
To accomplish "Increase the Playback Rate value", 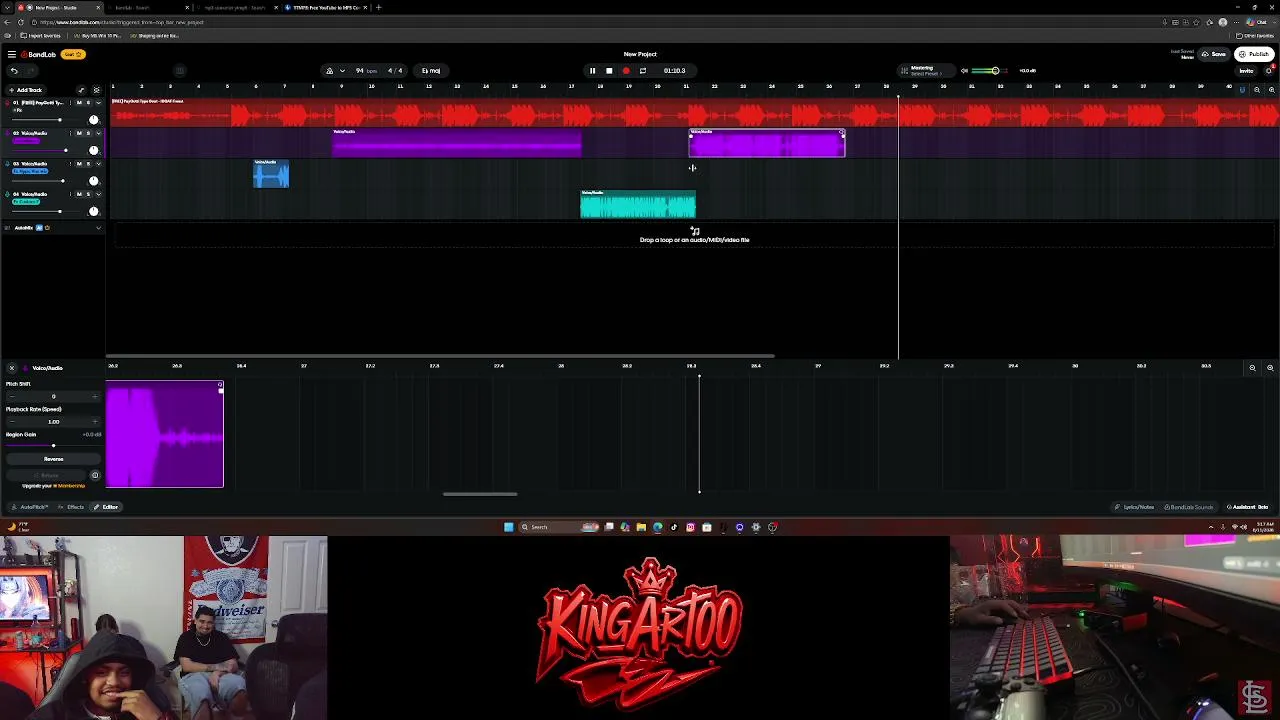I will 95,421.
